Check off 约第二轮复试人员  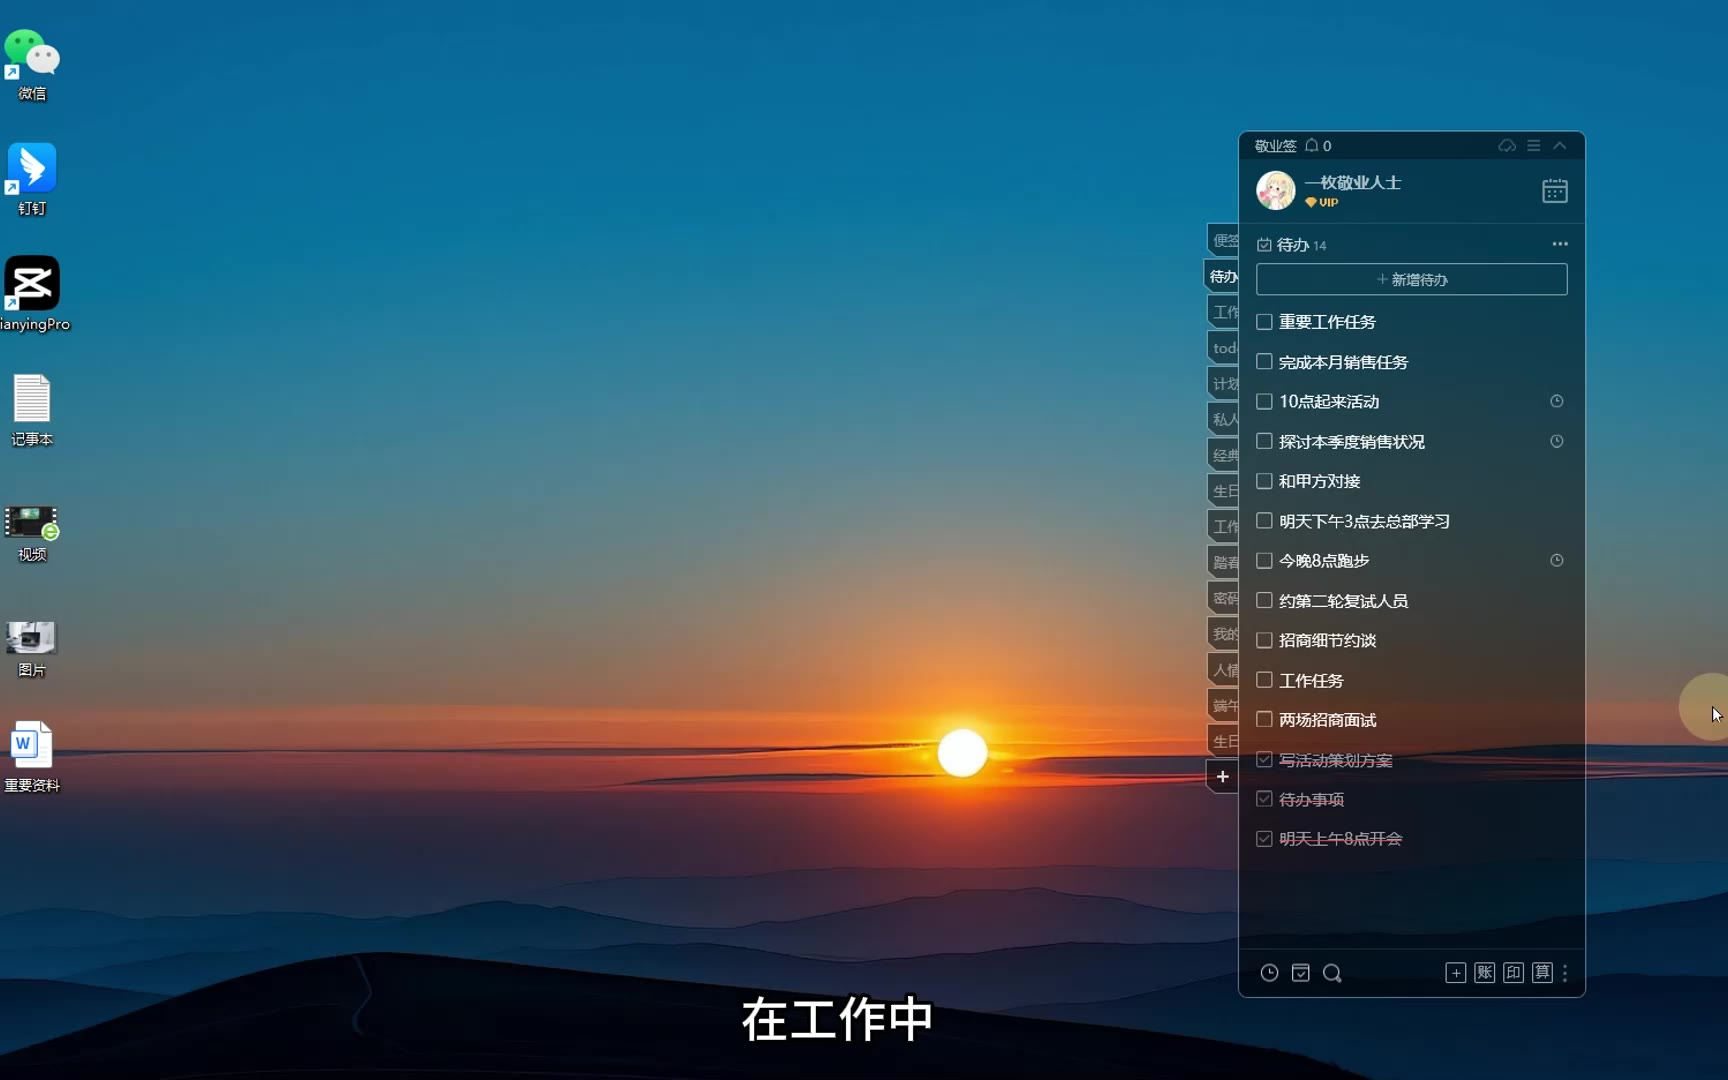tap(1264, 600)
